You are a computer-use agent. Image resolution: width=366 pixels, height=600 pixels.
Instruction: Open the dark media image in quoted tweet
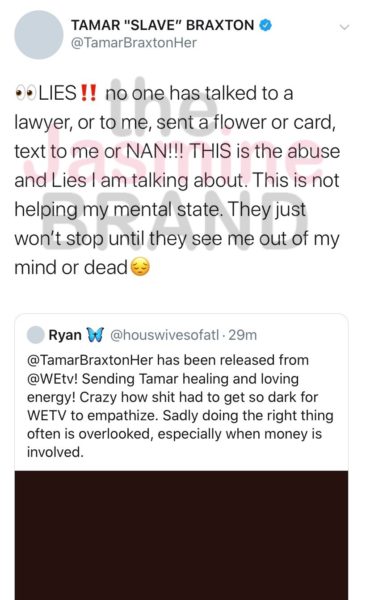coord(181,535)
